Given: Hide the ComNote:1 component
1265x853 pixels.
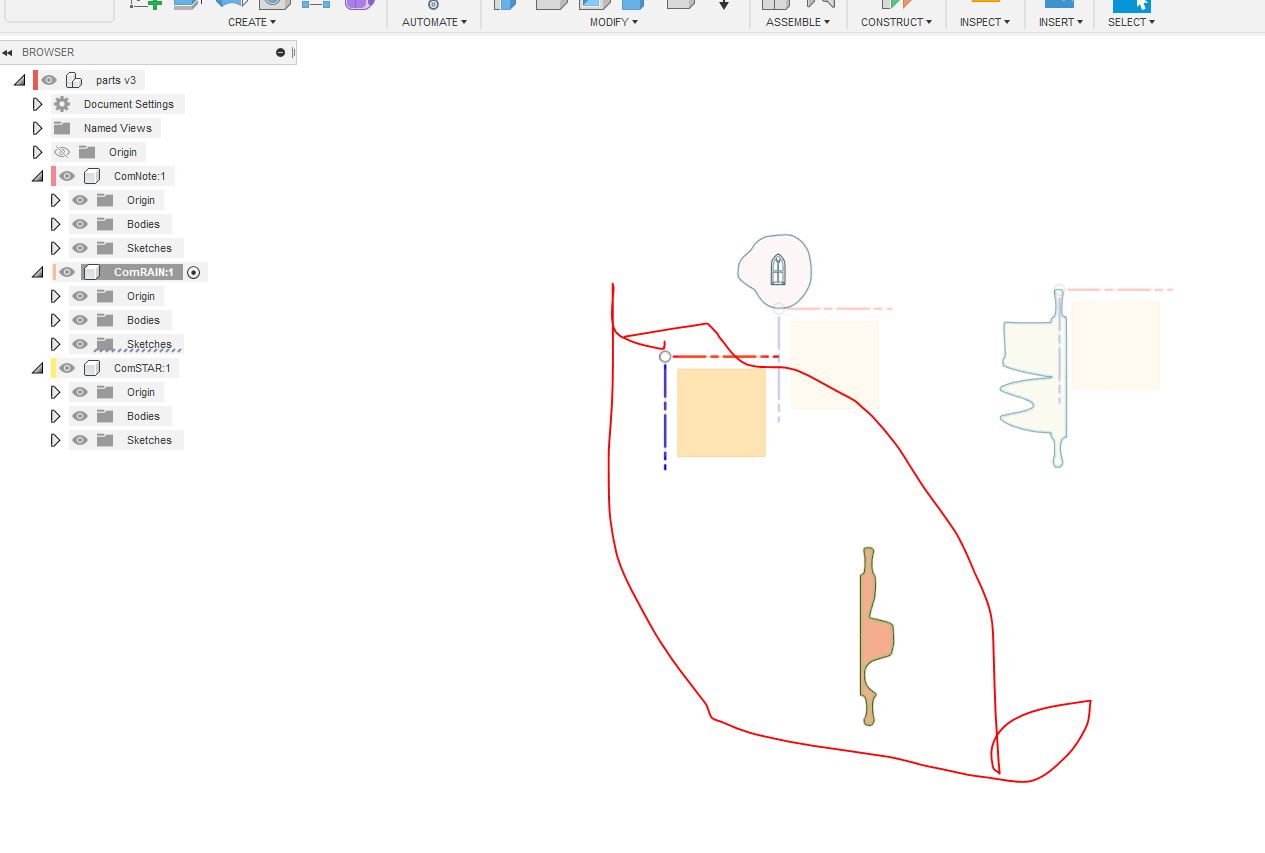Looking at the screenshot, I should (x=66, y=176).
